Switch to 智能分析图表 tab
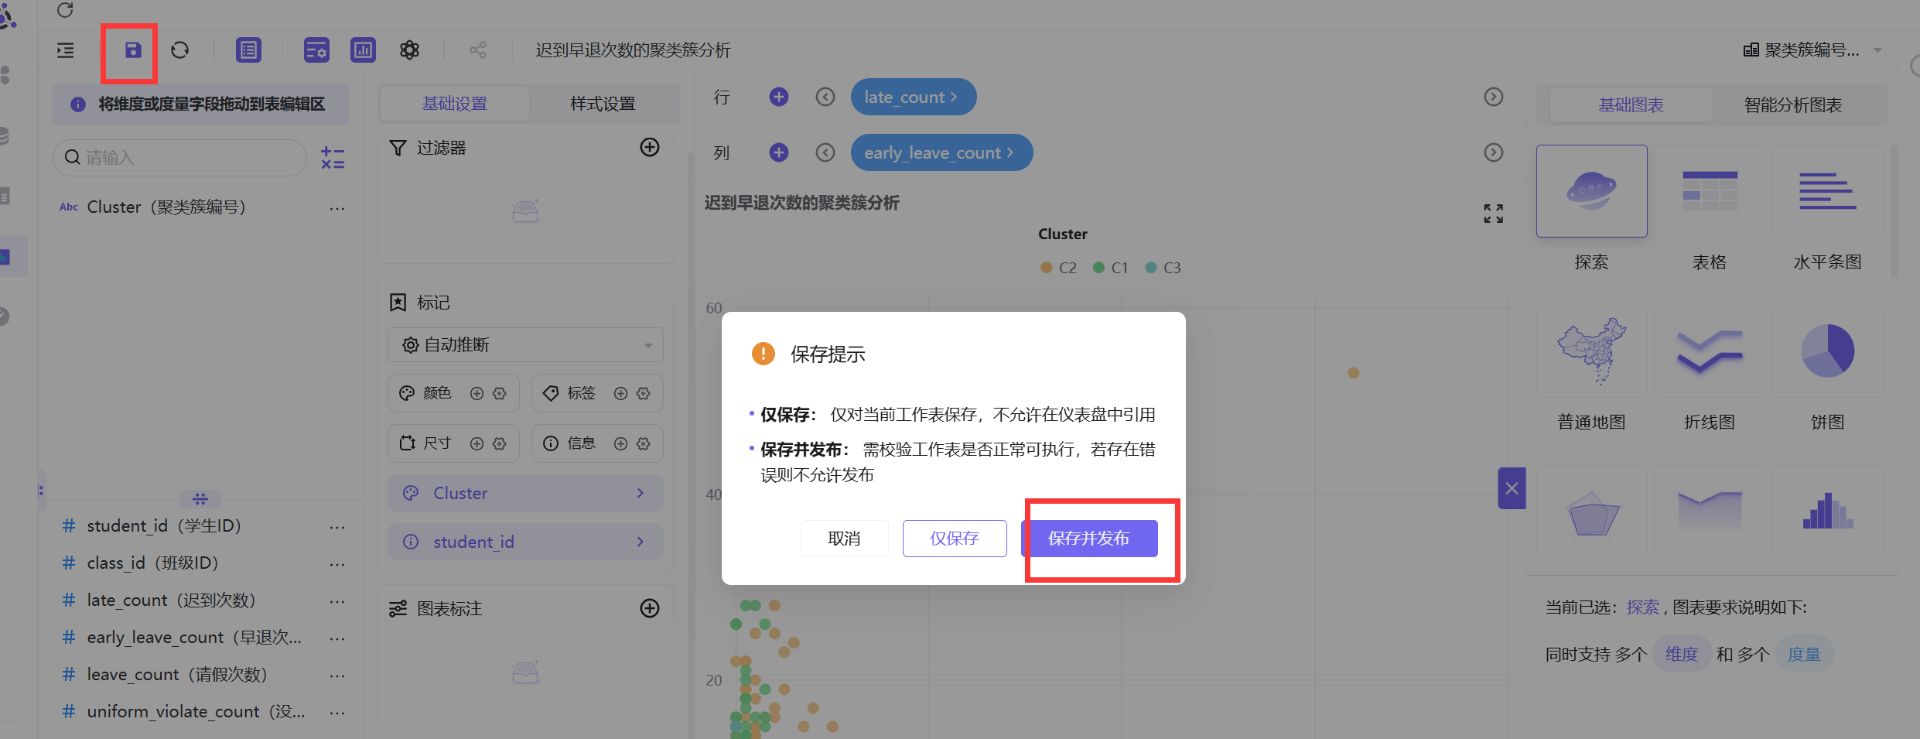The width and height of the screenshot is (1920, 739). [x=1793, y=104]
